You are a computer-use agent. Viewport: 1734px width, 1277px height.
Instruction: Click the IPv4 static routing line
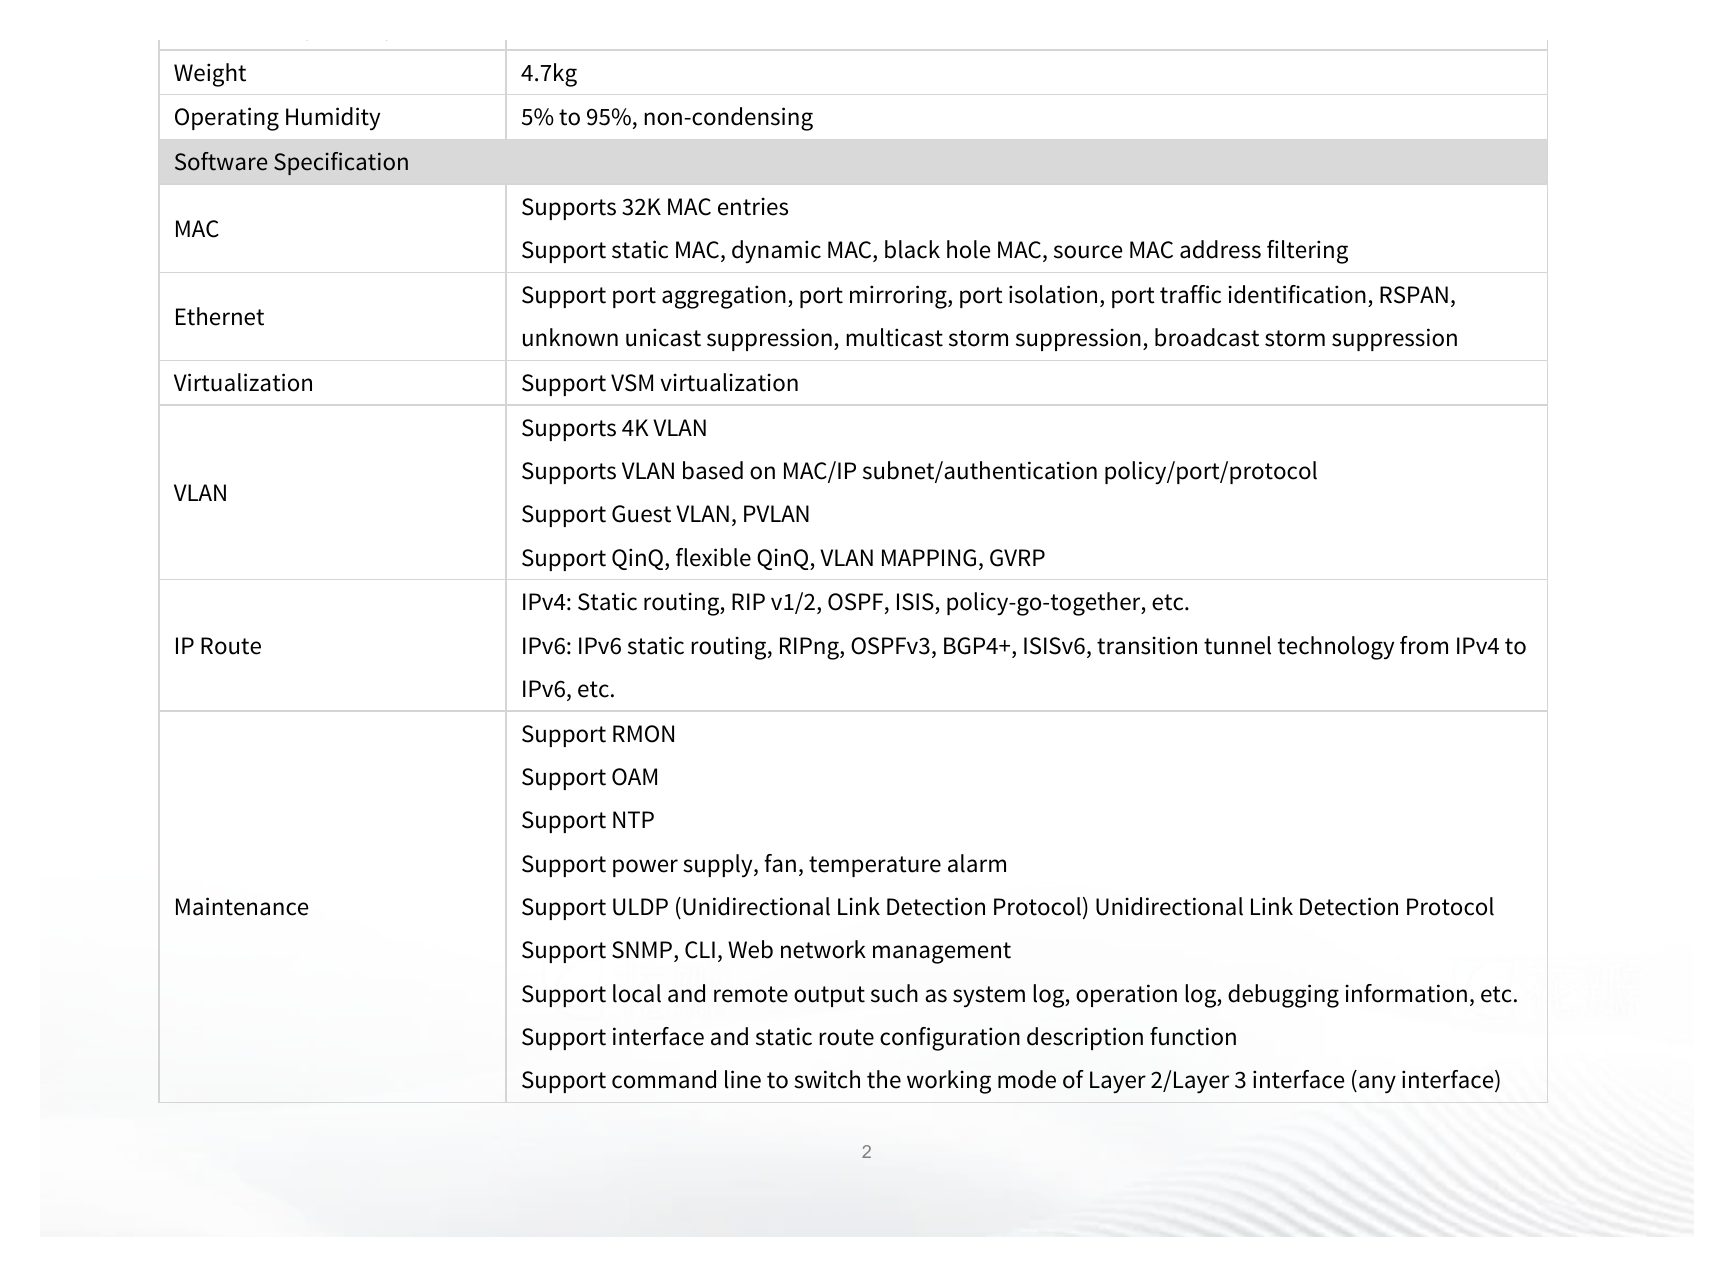854,602
